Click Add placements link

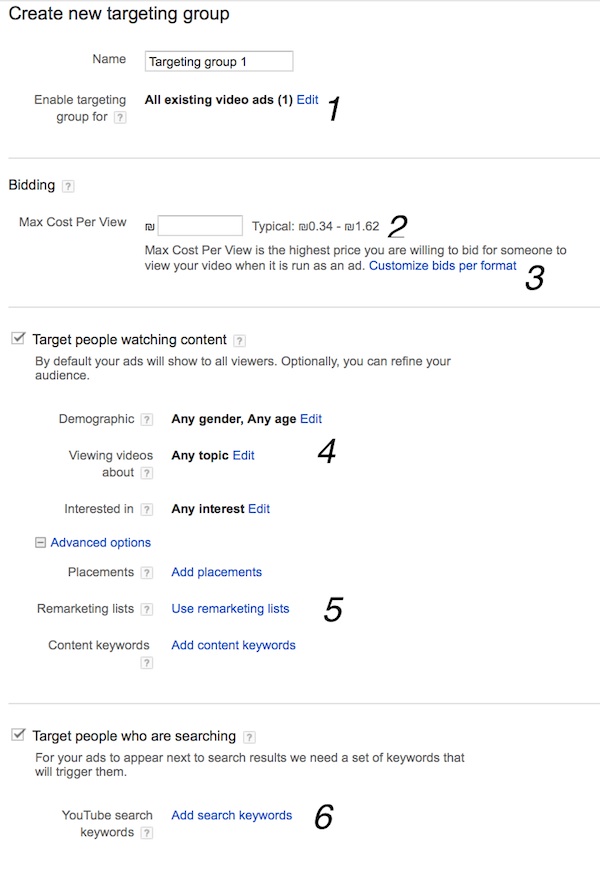pos(217,572)
